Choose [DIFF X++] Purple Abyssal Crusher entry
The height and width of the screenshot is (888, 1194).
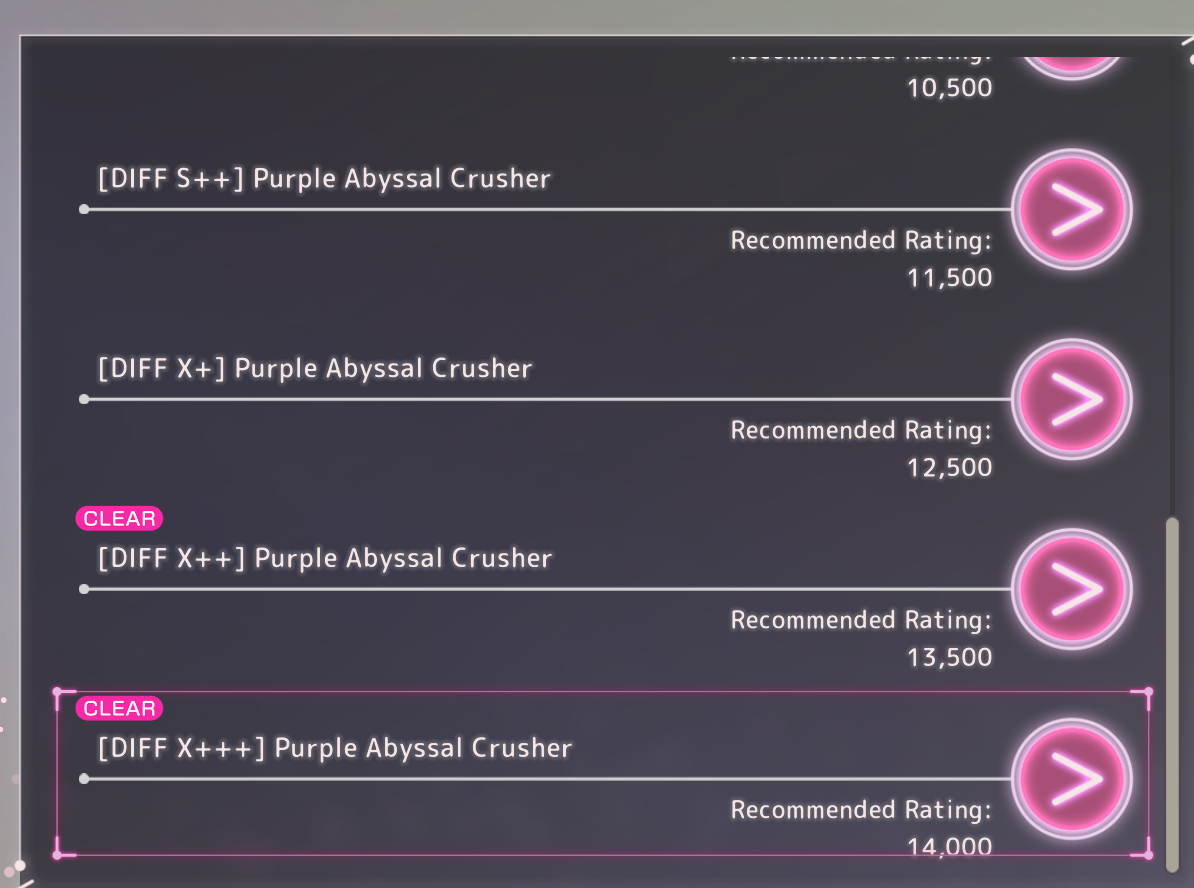pyautogui.click(x=324, y=558)
